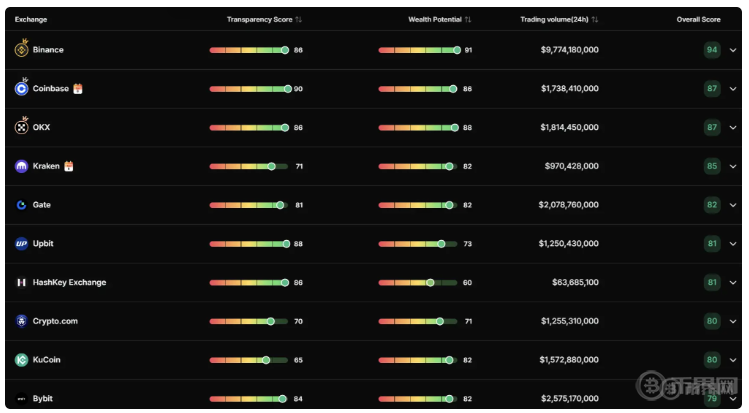Click Kraken transparency score bar
Screen dimensions: 749x413
pyautogui.click(x=249, y=166)
